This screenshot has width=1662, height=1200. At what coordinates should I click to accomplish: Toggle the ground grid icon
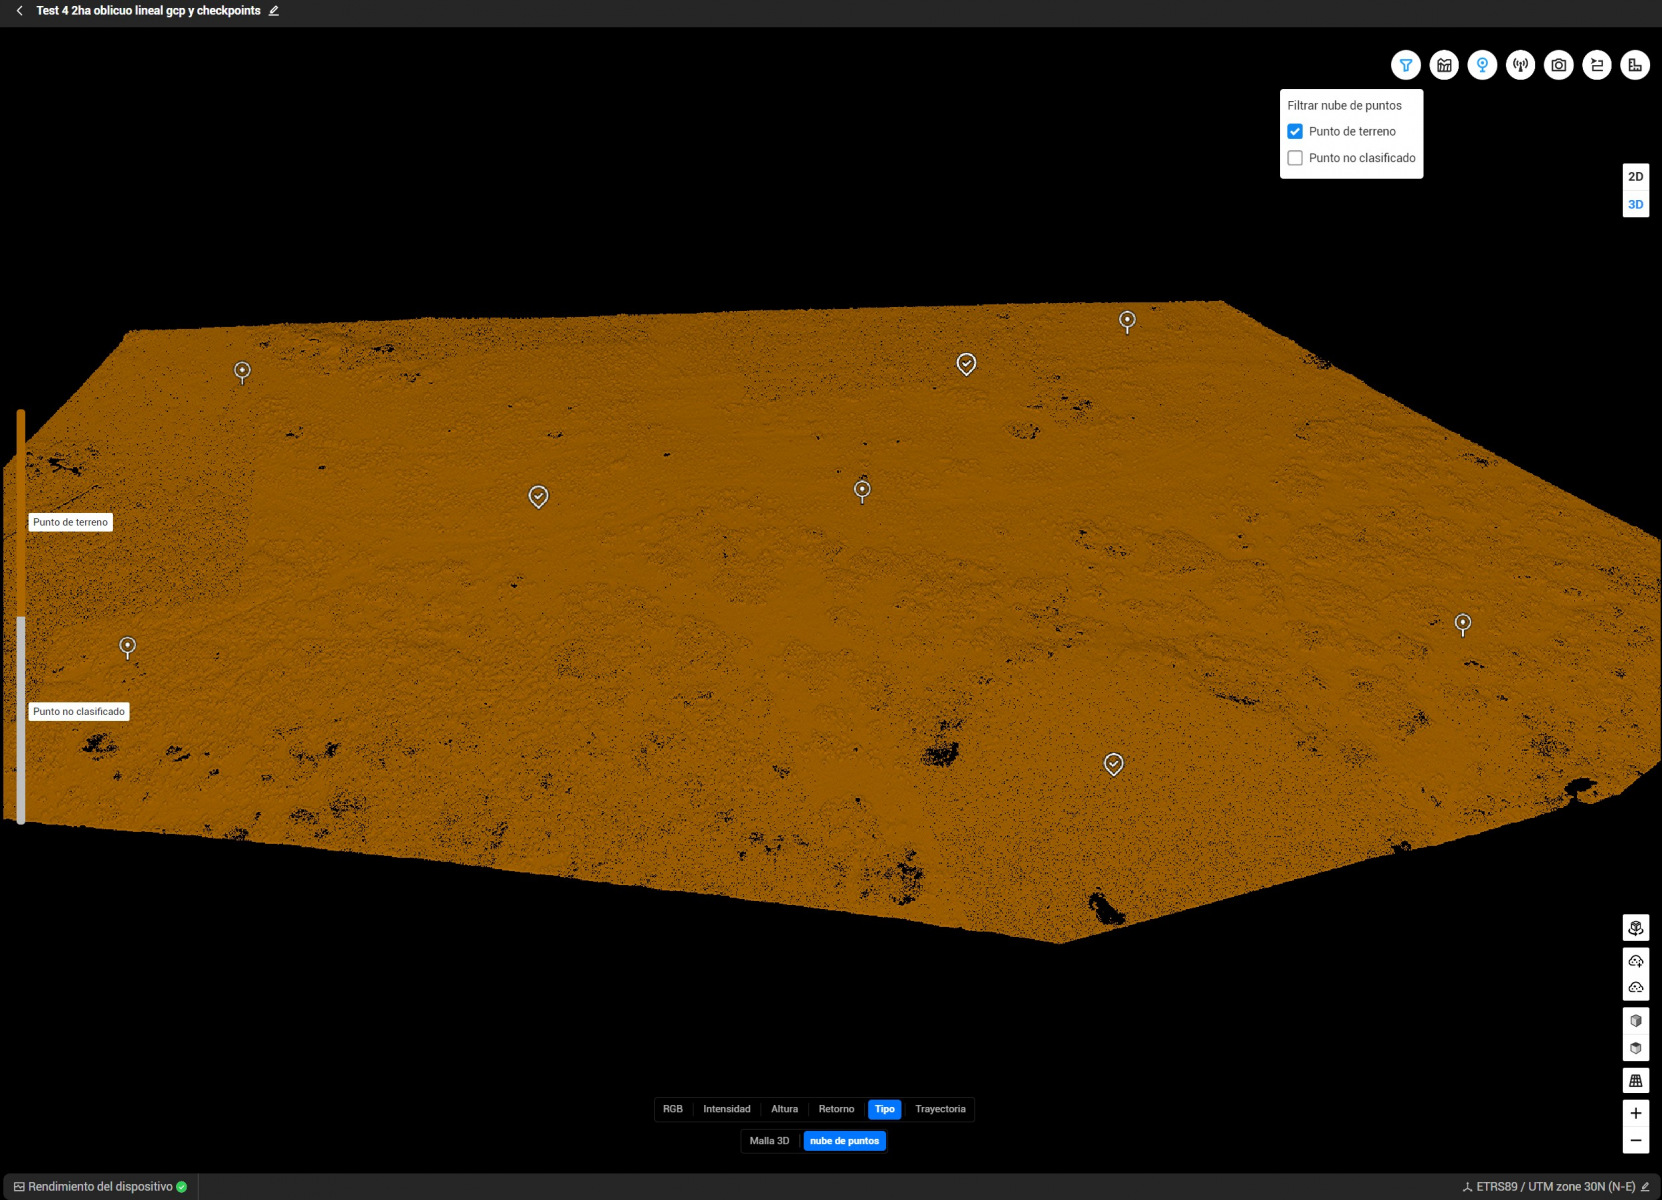(1635, 1081)
